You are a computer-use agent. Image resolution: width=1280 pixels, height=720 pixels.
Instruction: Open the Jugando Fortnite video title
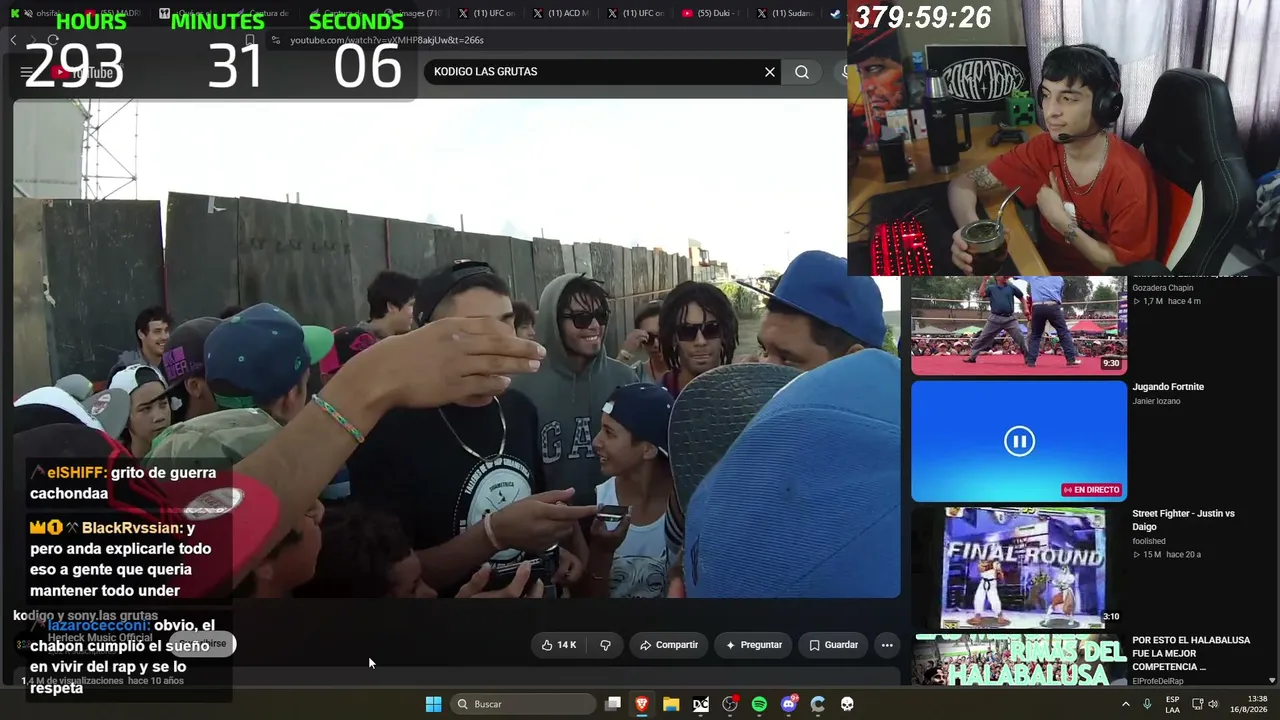pyautogui.click(x=1168, y=387)
